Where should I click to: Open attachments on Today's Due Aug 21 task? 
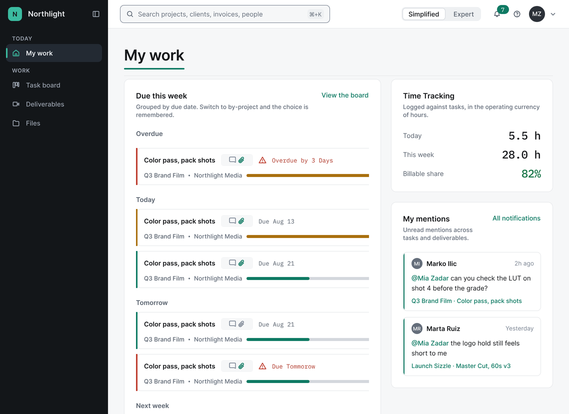click(x=241, y=263)
